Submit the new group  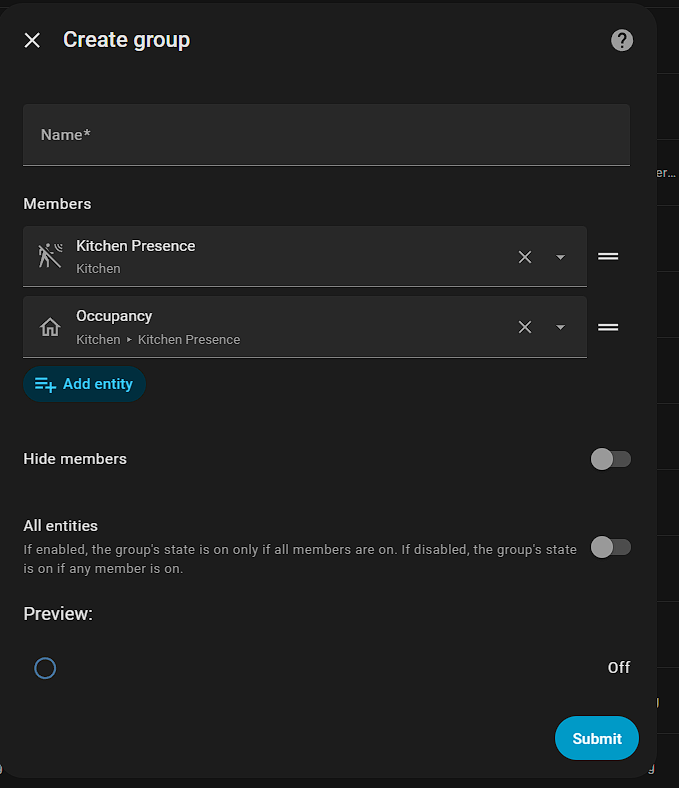(x=597, y=738)
